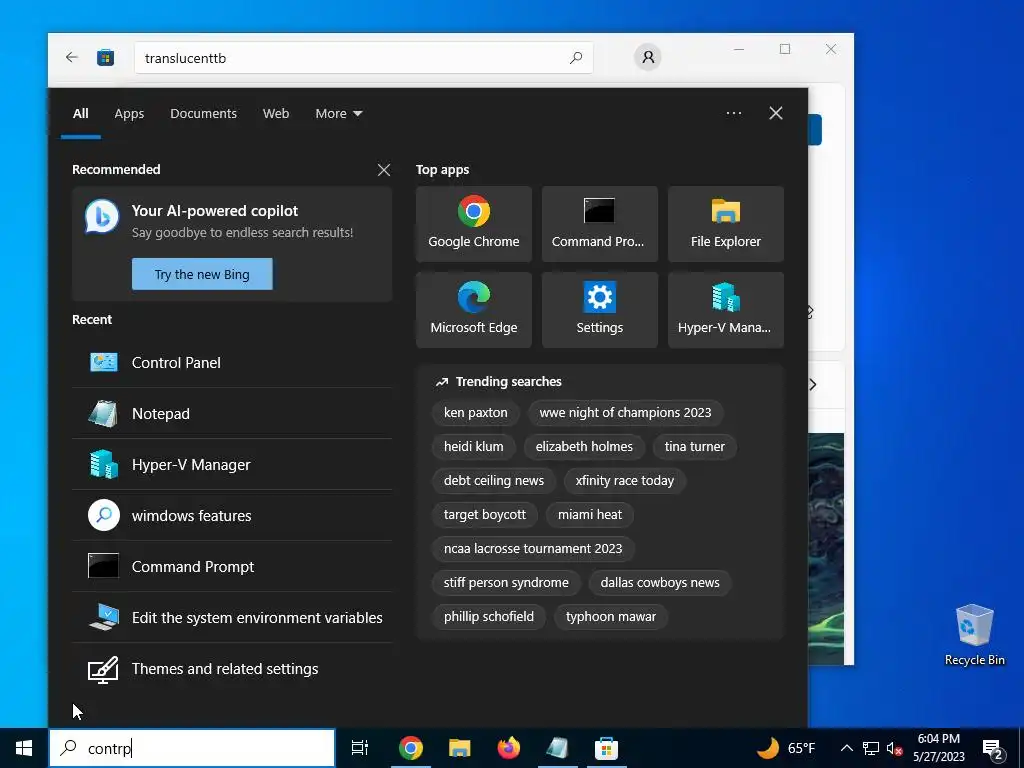Search trending 'wwe night of champions 2023'

coord(625,413)
